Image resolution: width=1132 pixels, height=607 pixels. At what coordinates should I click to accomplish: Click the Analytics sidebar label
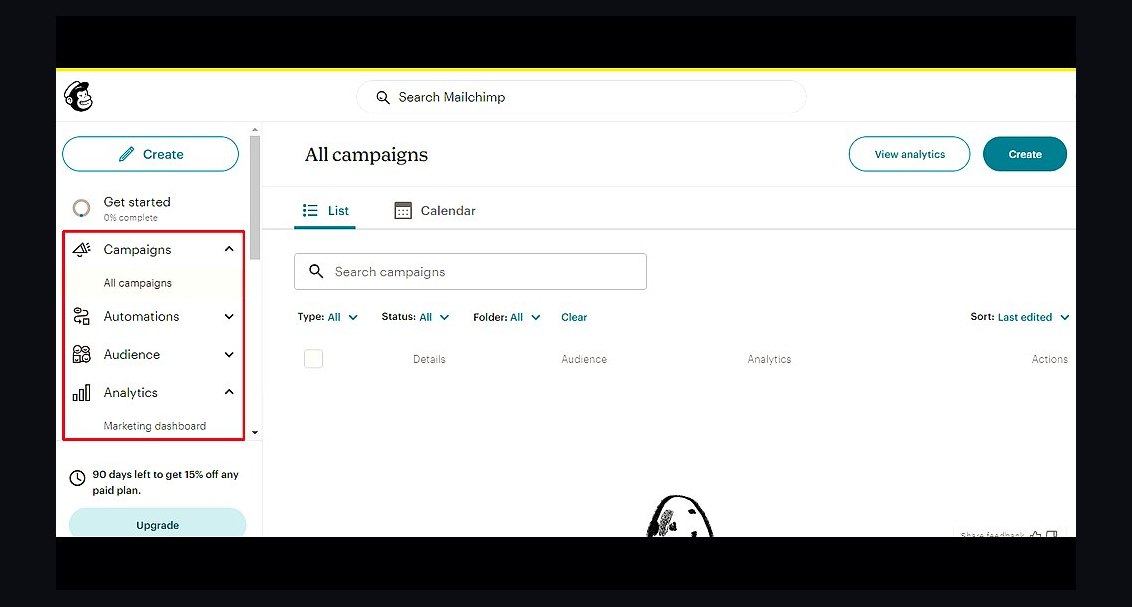[x=130, y=393]
